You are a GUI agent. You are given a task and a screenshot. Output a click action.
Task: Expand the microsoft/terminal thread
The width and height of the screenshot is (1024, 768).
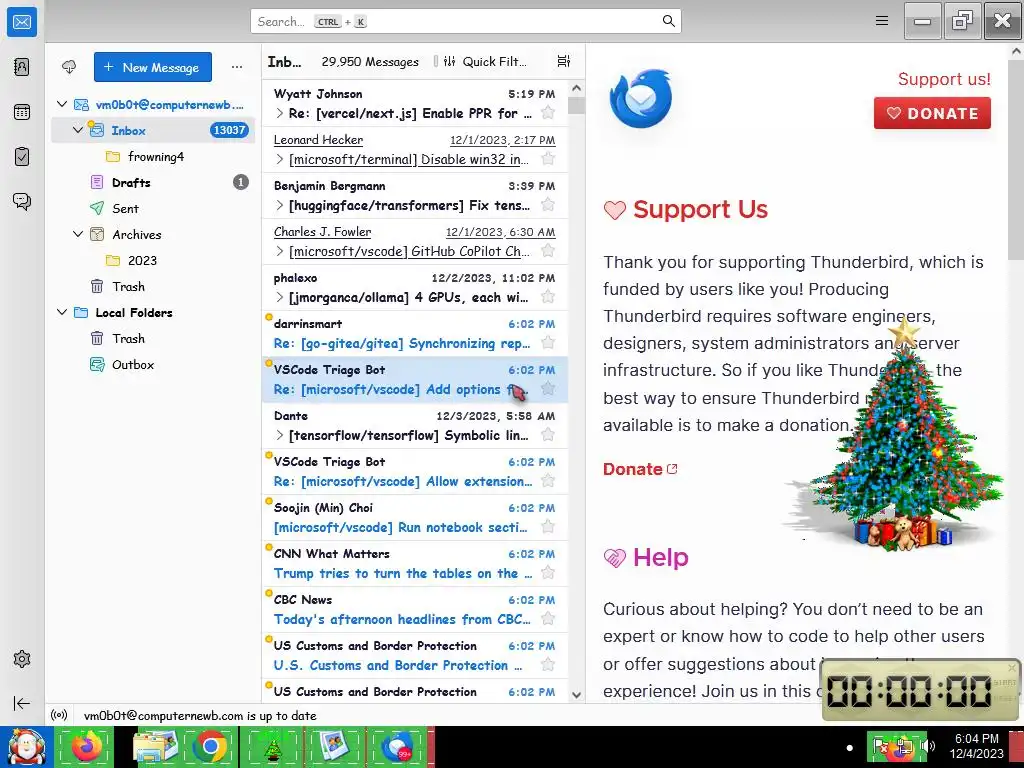(x=280, y=159)
